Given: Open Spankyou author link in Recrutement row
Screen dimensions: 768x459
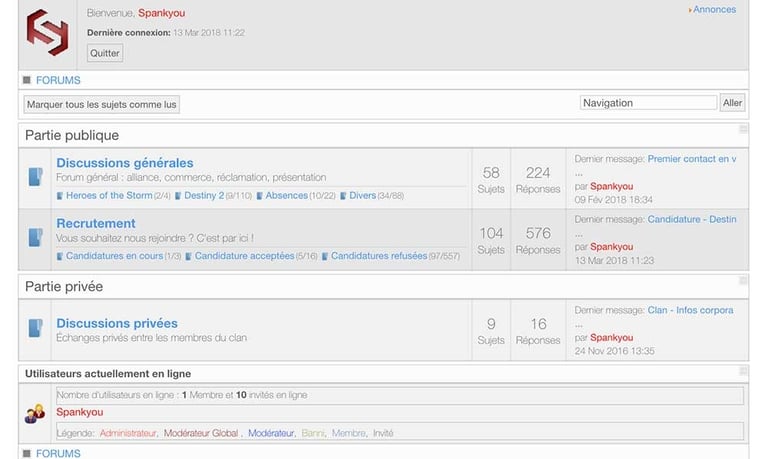Looking at the screenshot, I should (612, 247).
